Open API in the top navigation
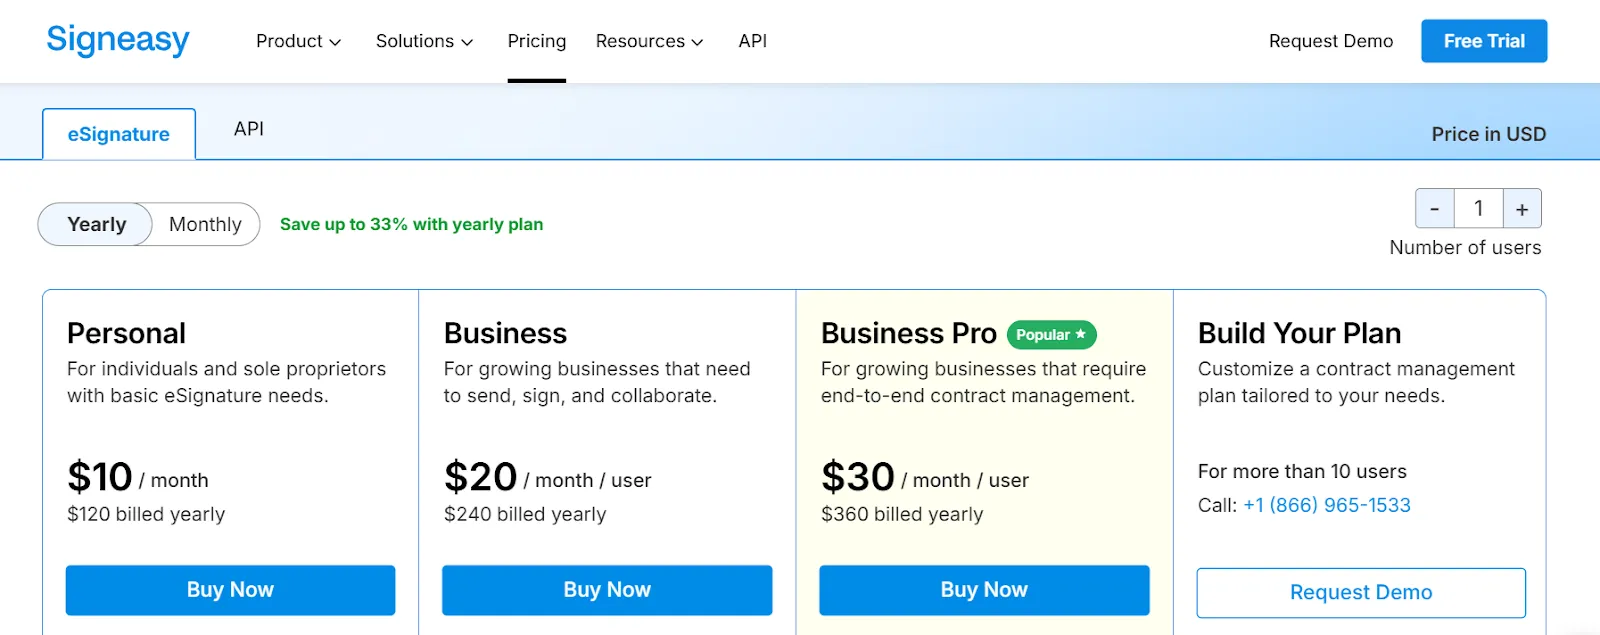 (x=753, y=41)
